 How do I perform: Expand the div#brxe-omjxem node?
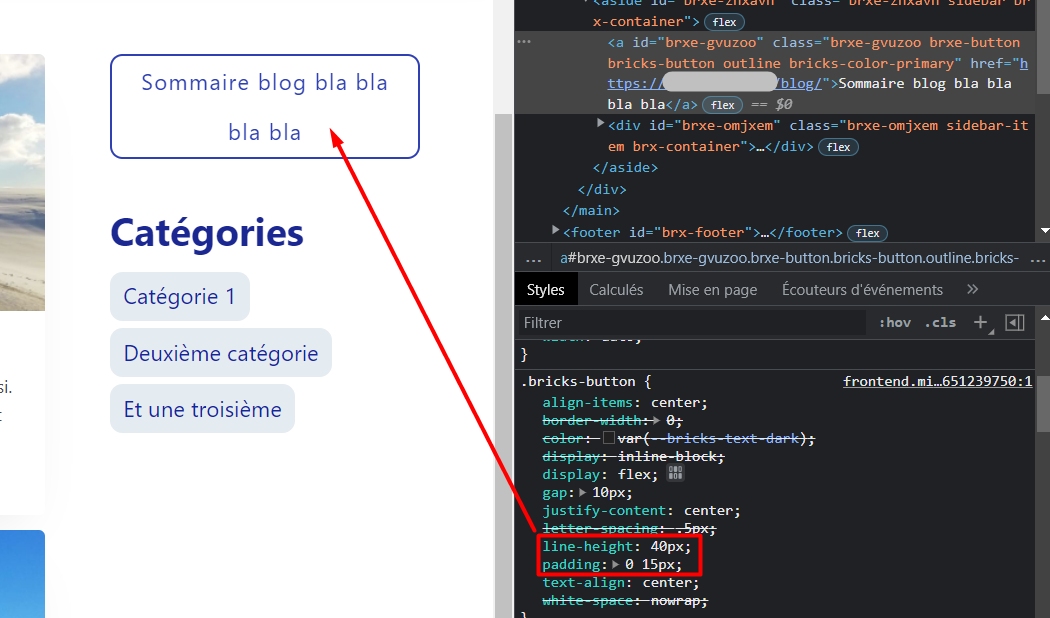601,123
